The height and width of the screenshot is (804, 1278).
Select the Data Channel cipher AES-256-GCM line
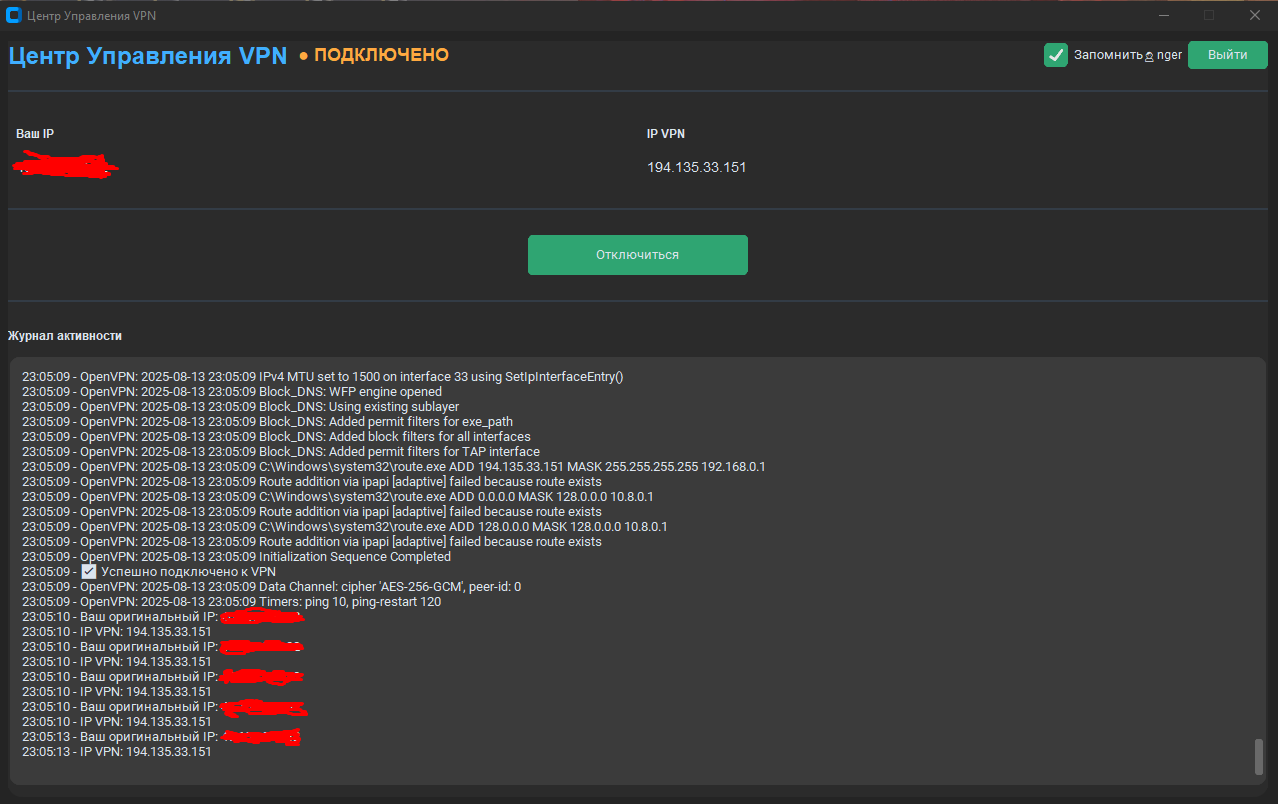[272, 587]
